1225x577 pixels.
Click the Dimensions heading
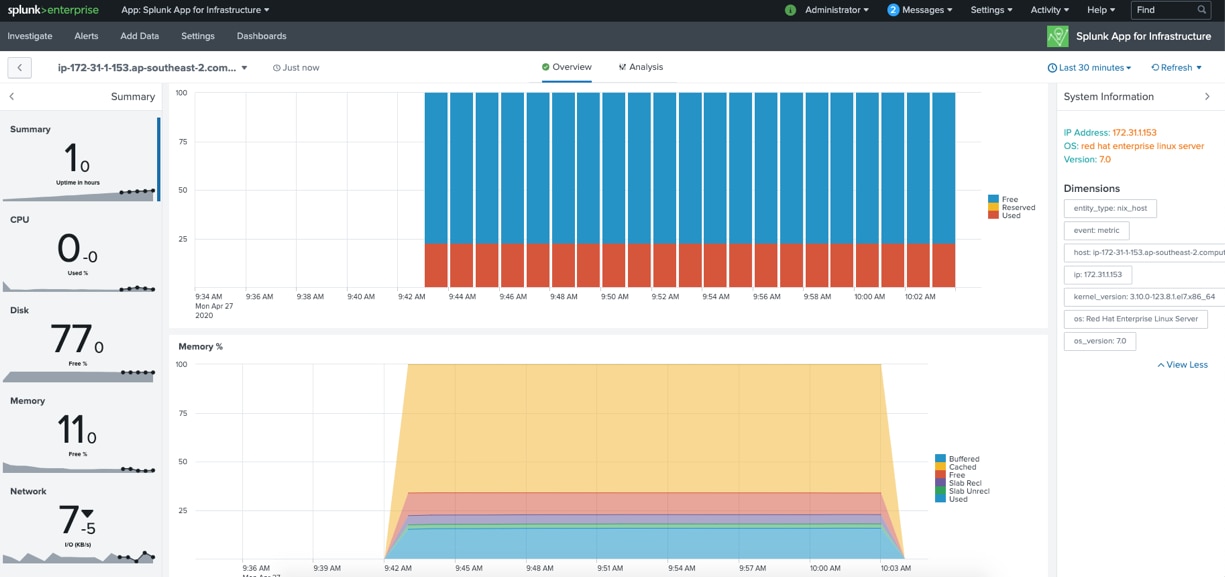(1092, 188)
